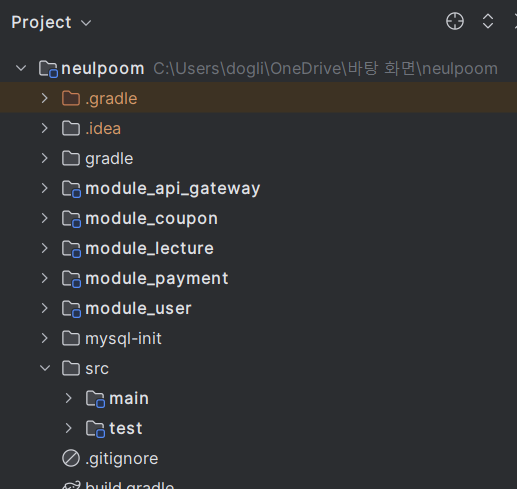Click the Expand/Collapse All arrows icon

(x=488, y=22)
